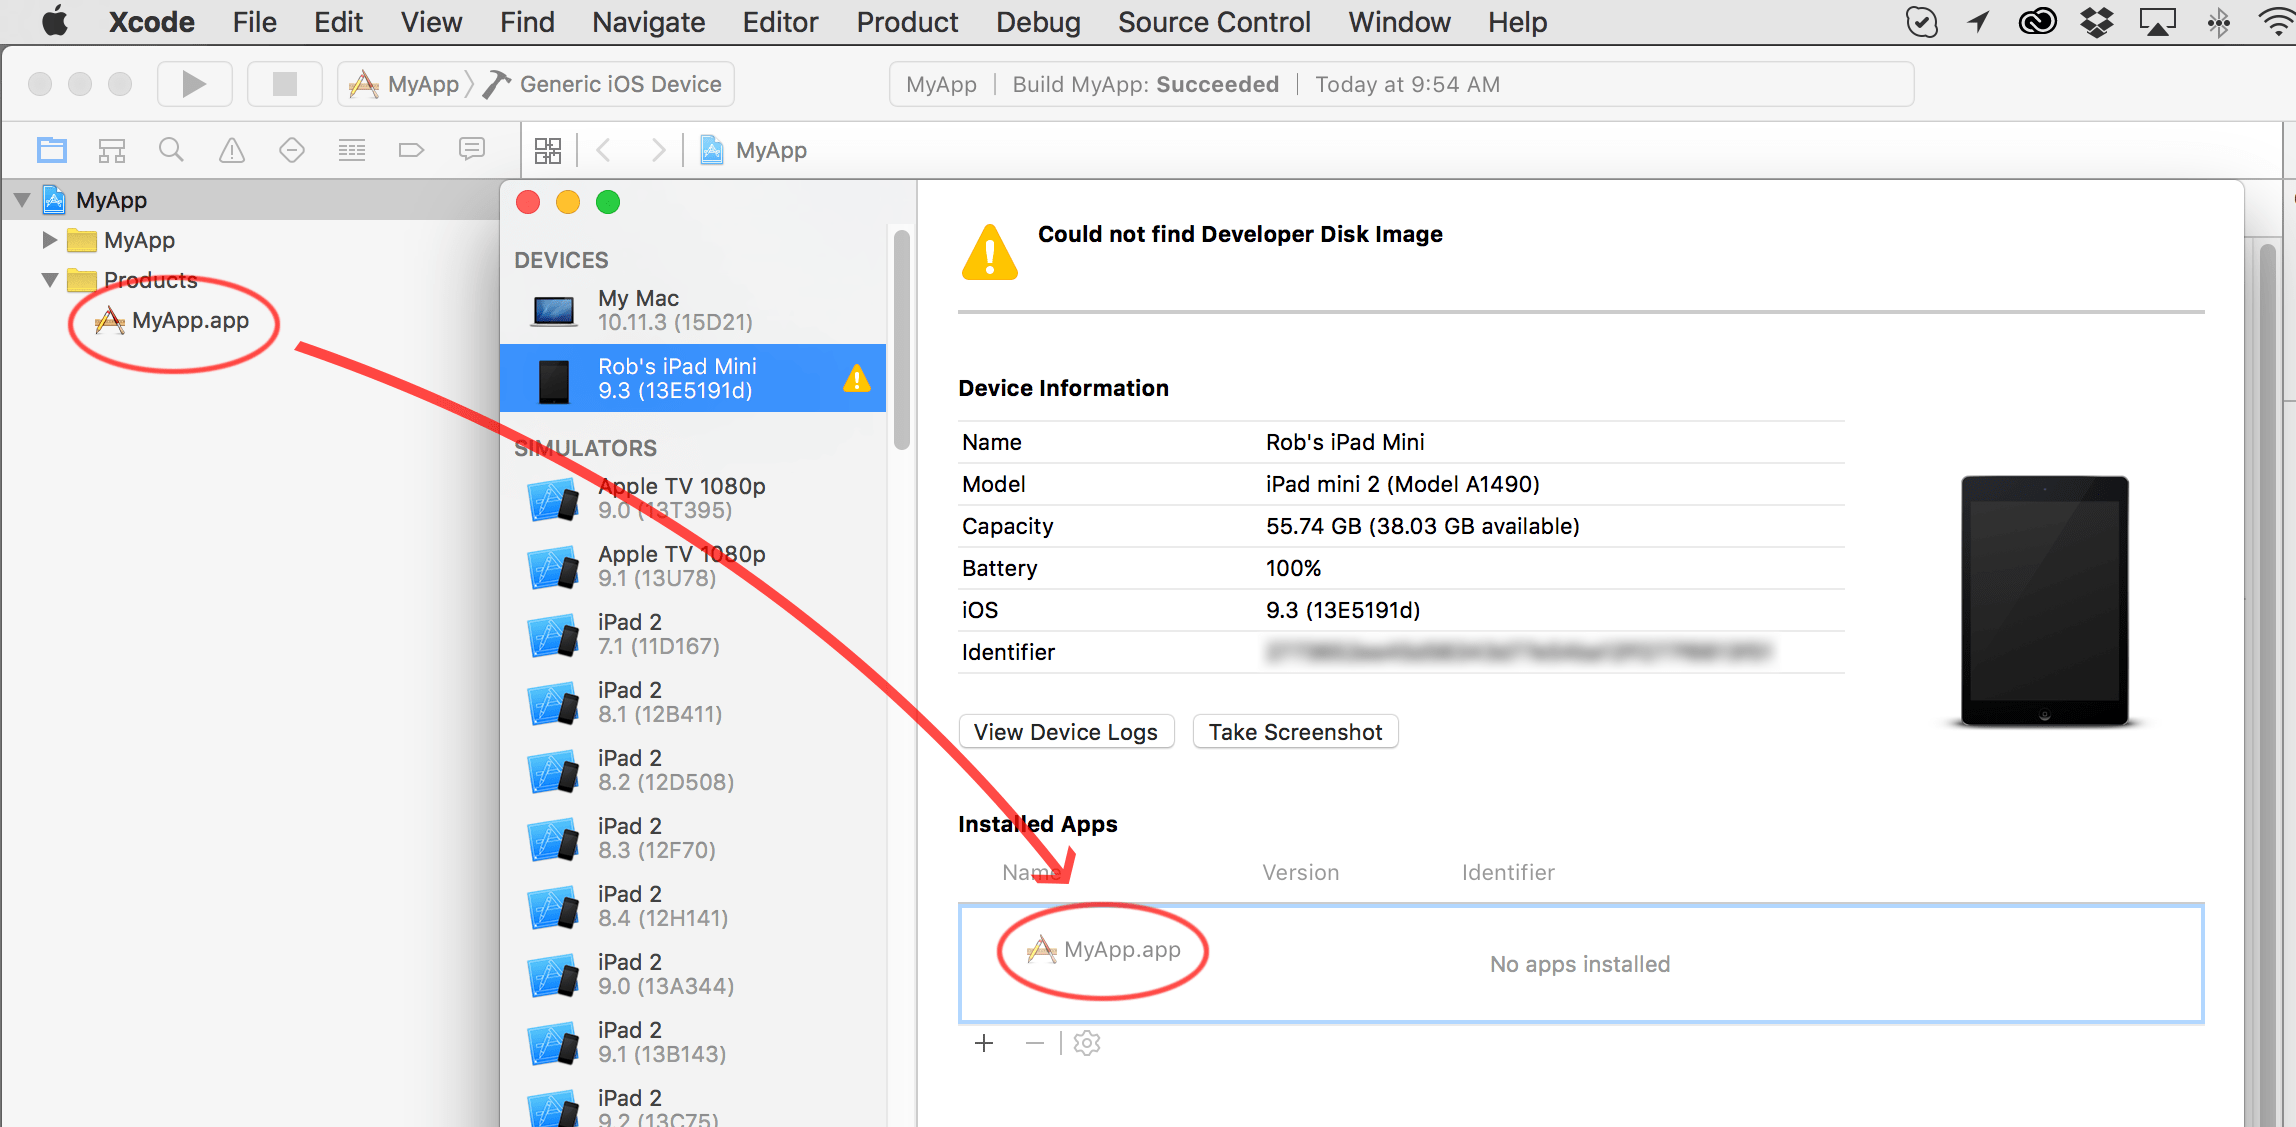The width and height of the screenshot is (2296, 1127).
Task: Click the Run (play) button
Action: click(x=194, y=84)
